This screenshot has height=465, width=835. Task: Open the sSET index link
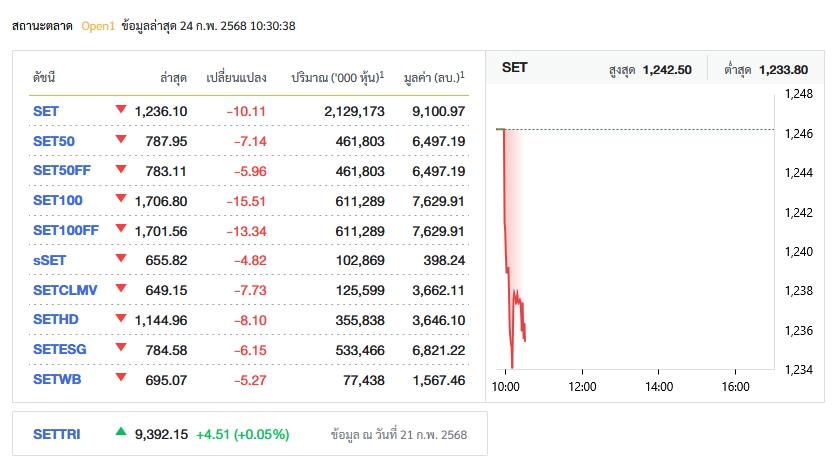pyautogui.click(x=49, y=260)
